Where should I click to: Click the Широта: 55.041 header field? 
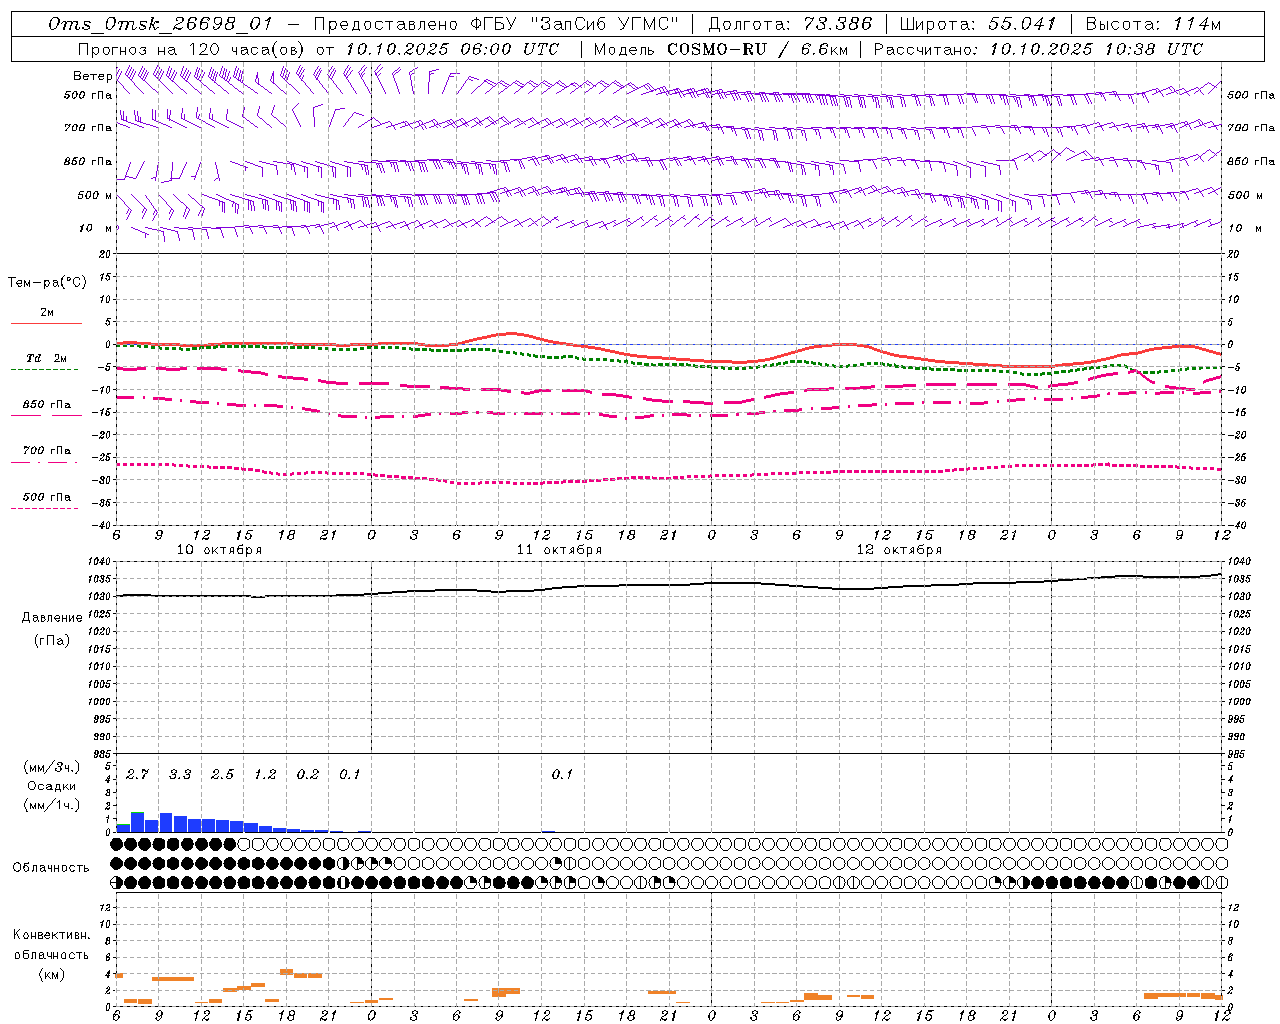point(978,24)
